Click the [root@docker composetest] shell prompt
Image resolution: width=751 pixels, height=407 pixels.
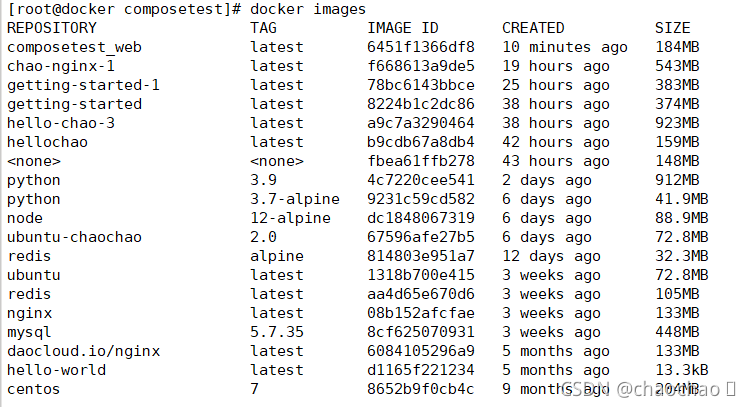click(x=120, y=9)
